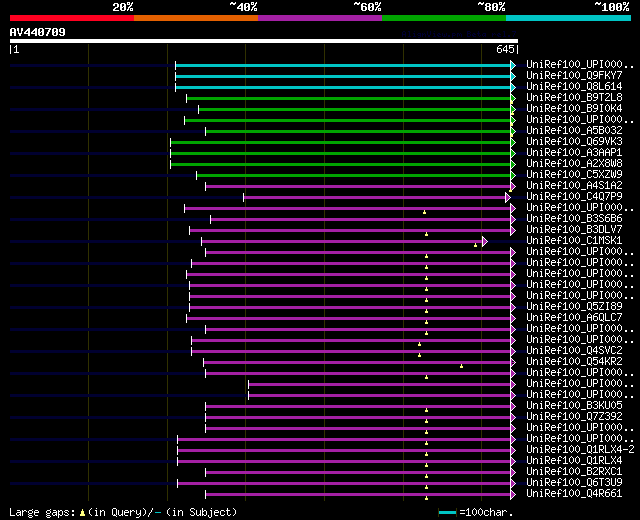Click the cyan arrowhead on the Q8L614 row

point(513,87)
